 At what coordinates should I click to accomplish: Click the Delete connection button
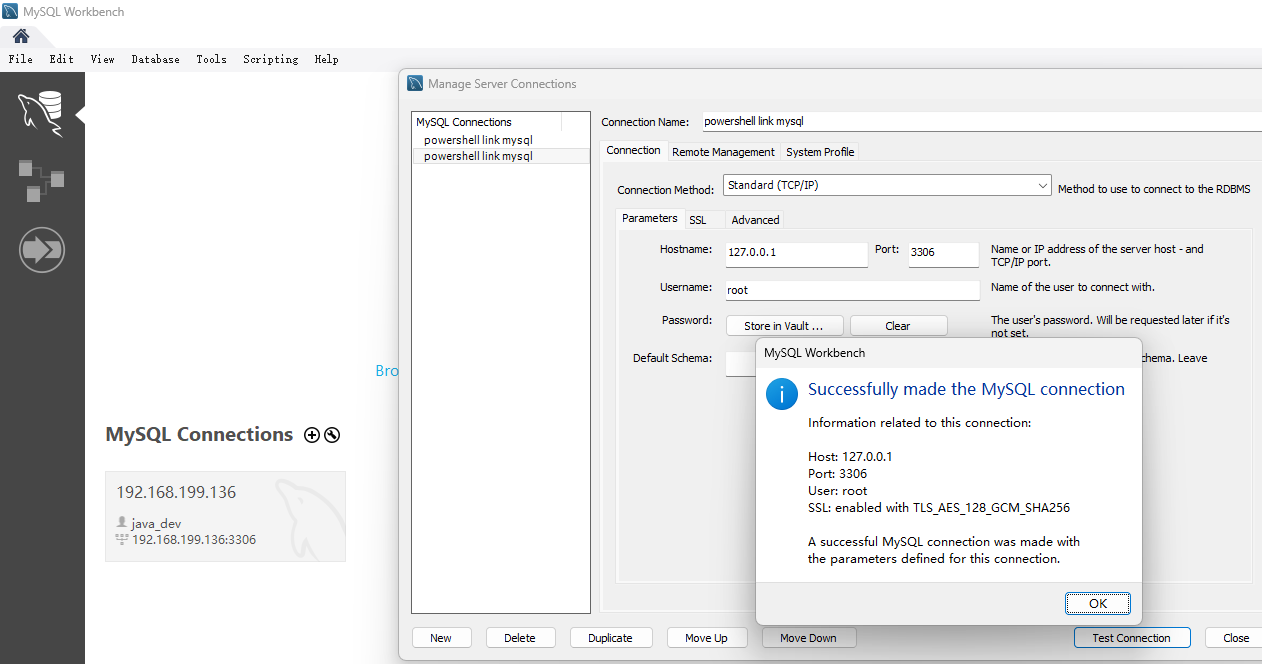point(519,638)
